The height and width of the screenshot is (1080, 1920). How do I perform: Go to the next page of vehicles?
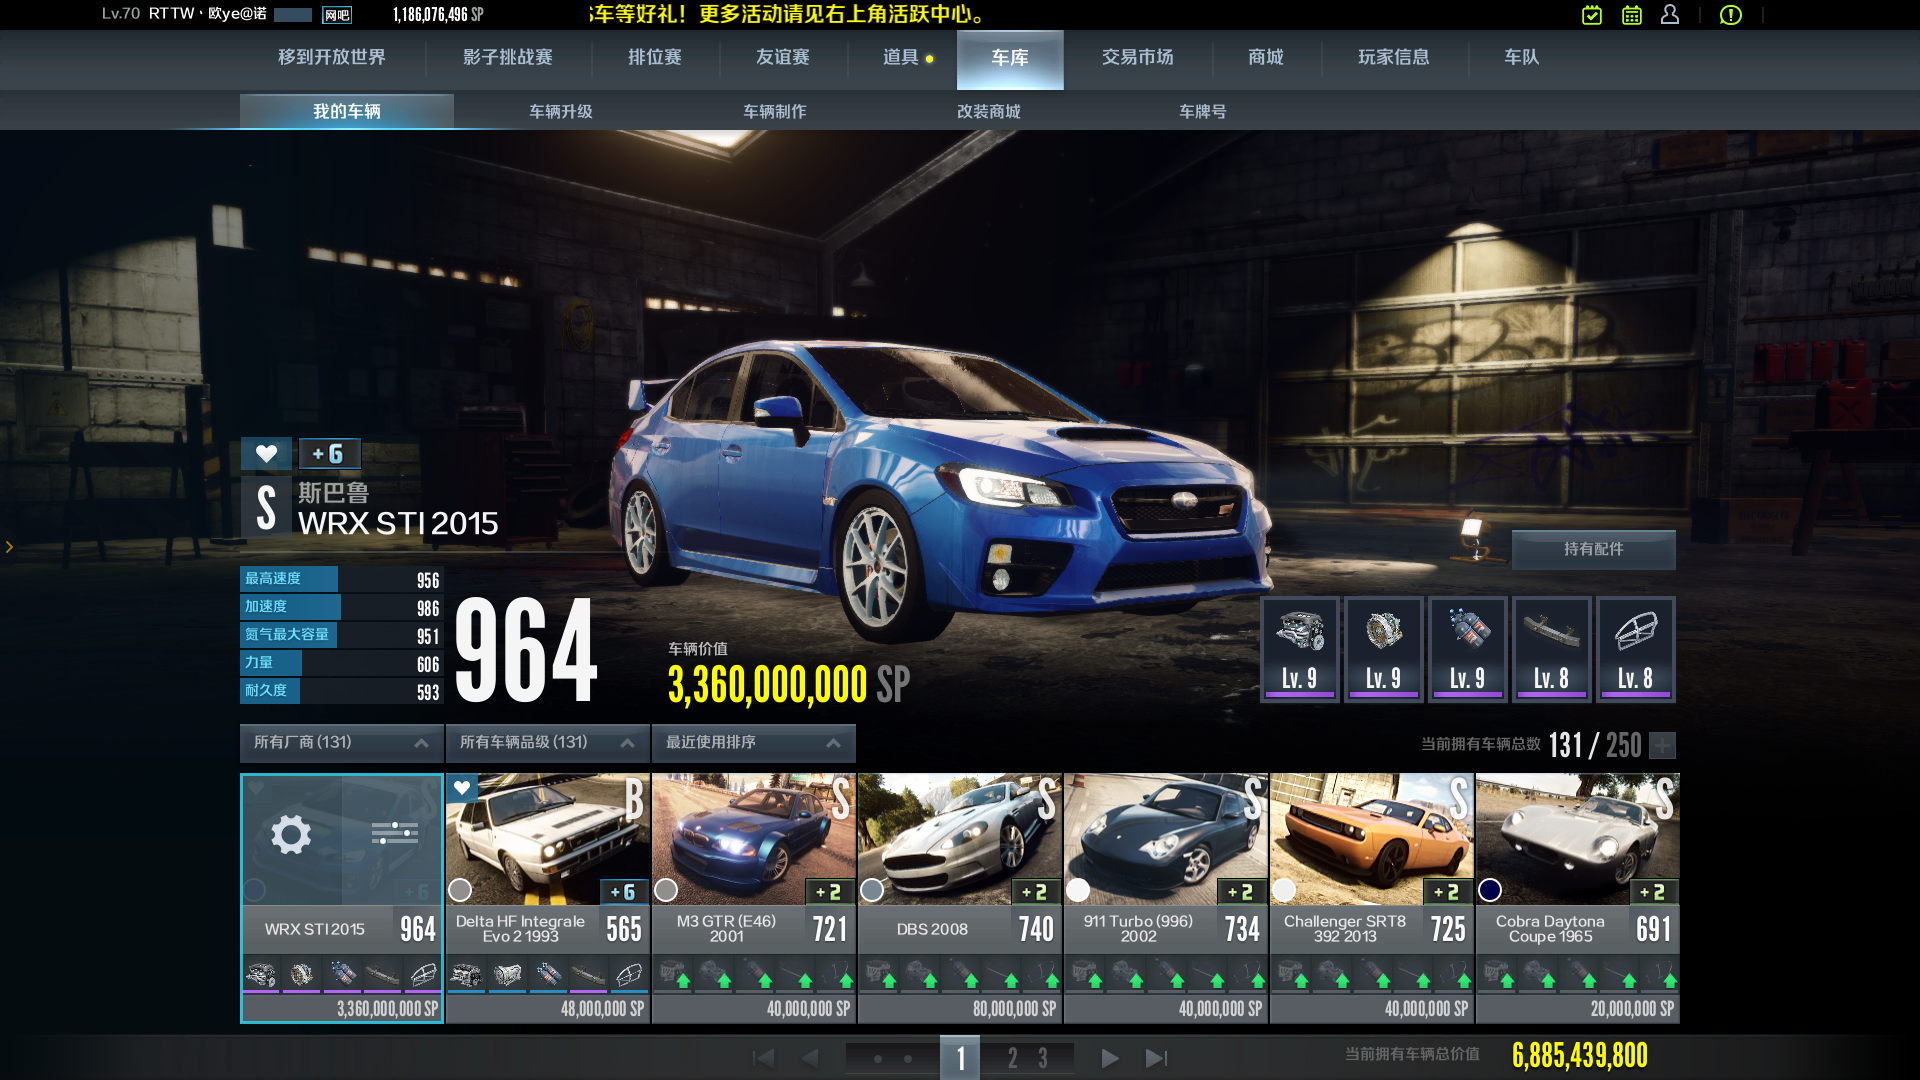pos(1110,1058)
